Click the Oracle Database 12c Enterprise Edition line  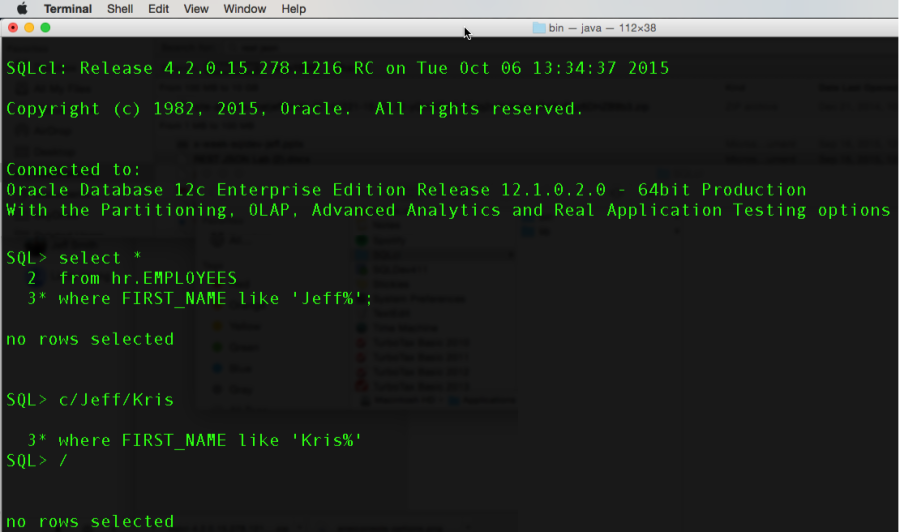point(405,190)
